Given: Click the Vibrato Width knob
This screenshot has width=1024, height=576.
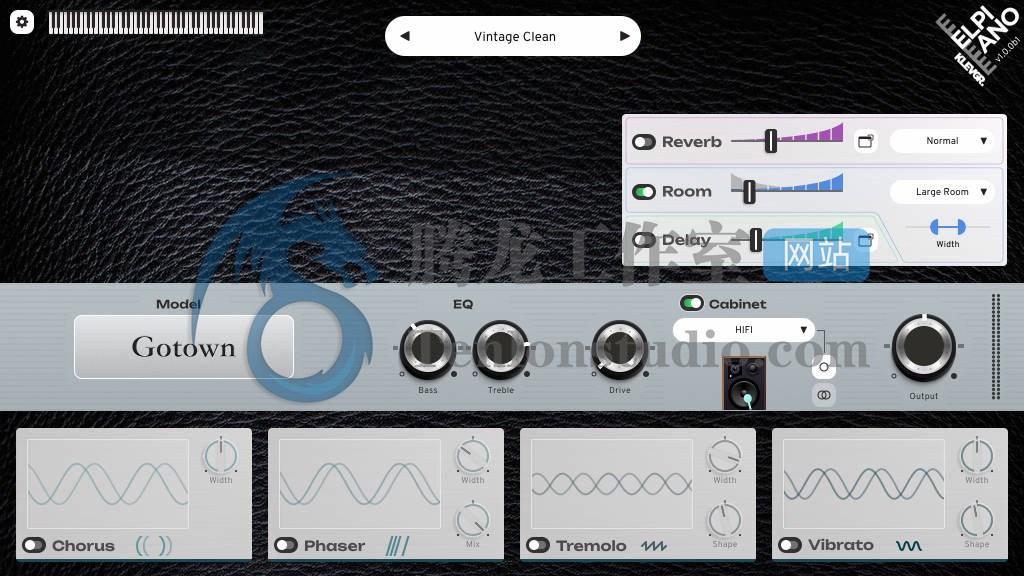Looking at the screenshot, I should pyautogui.click(x=977, y=455).
